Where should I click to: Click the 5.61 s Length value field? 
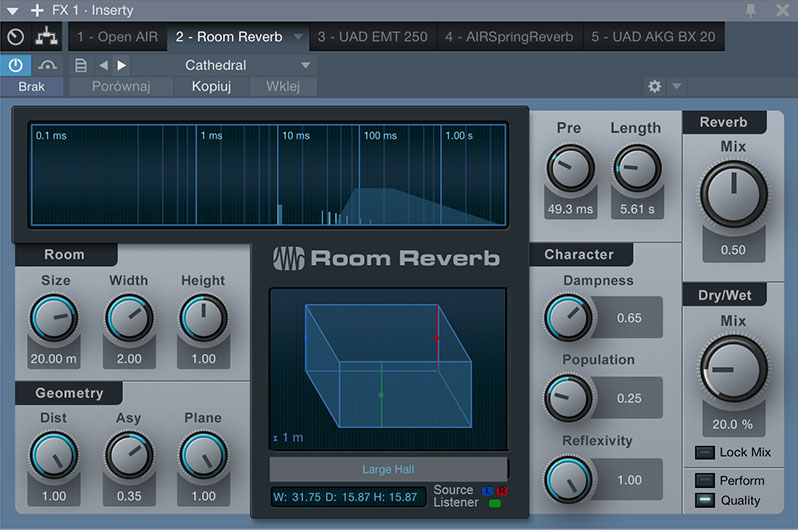(637, 209)
